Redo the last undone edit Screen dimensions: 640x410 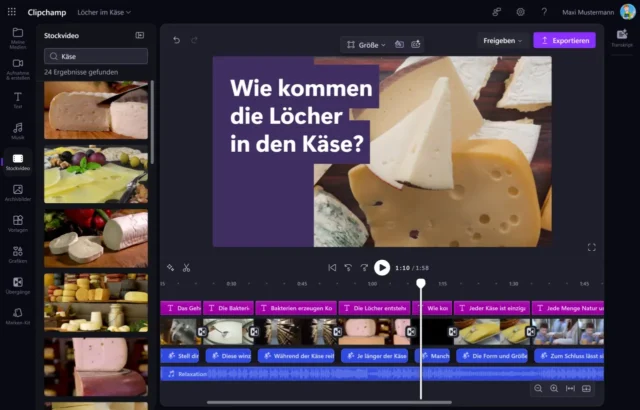pos(194,40)
